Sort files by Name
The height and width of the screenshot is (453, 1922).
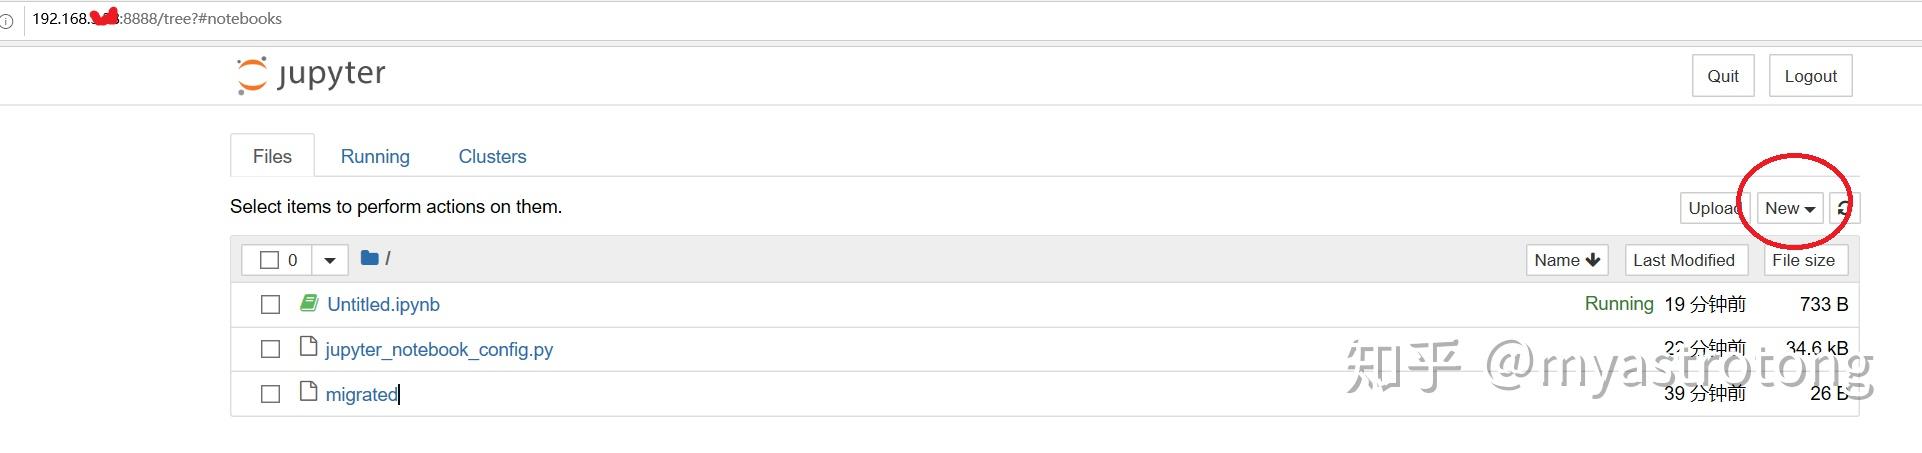click(1566, 260)
